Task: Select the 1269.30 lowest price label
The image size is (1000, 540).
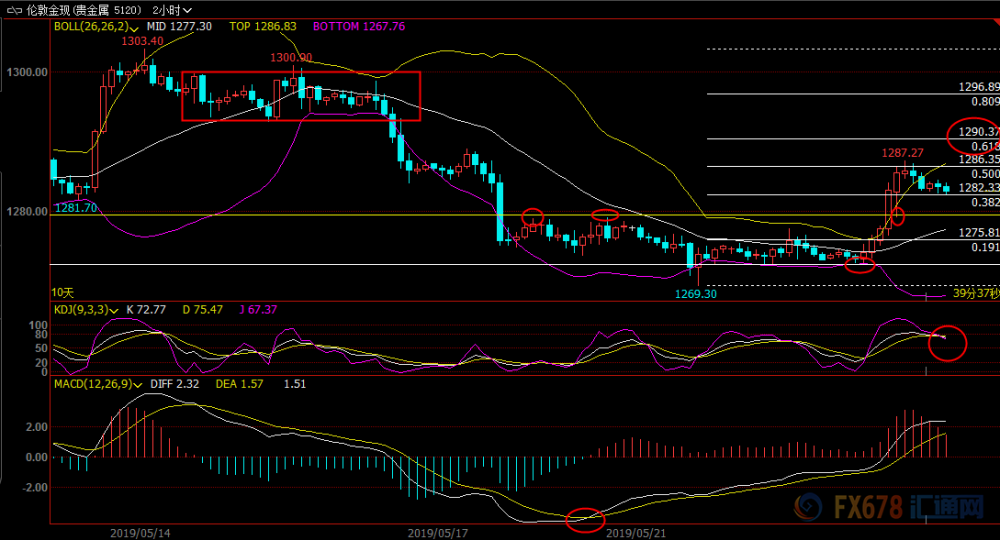Action: (696, 294)
